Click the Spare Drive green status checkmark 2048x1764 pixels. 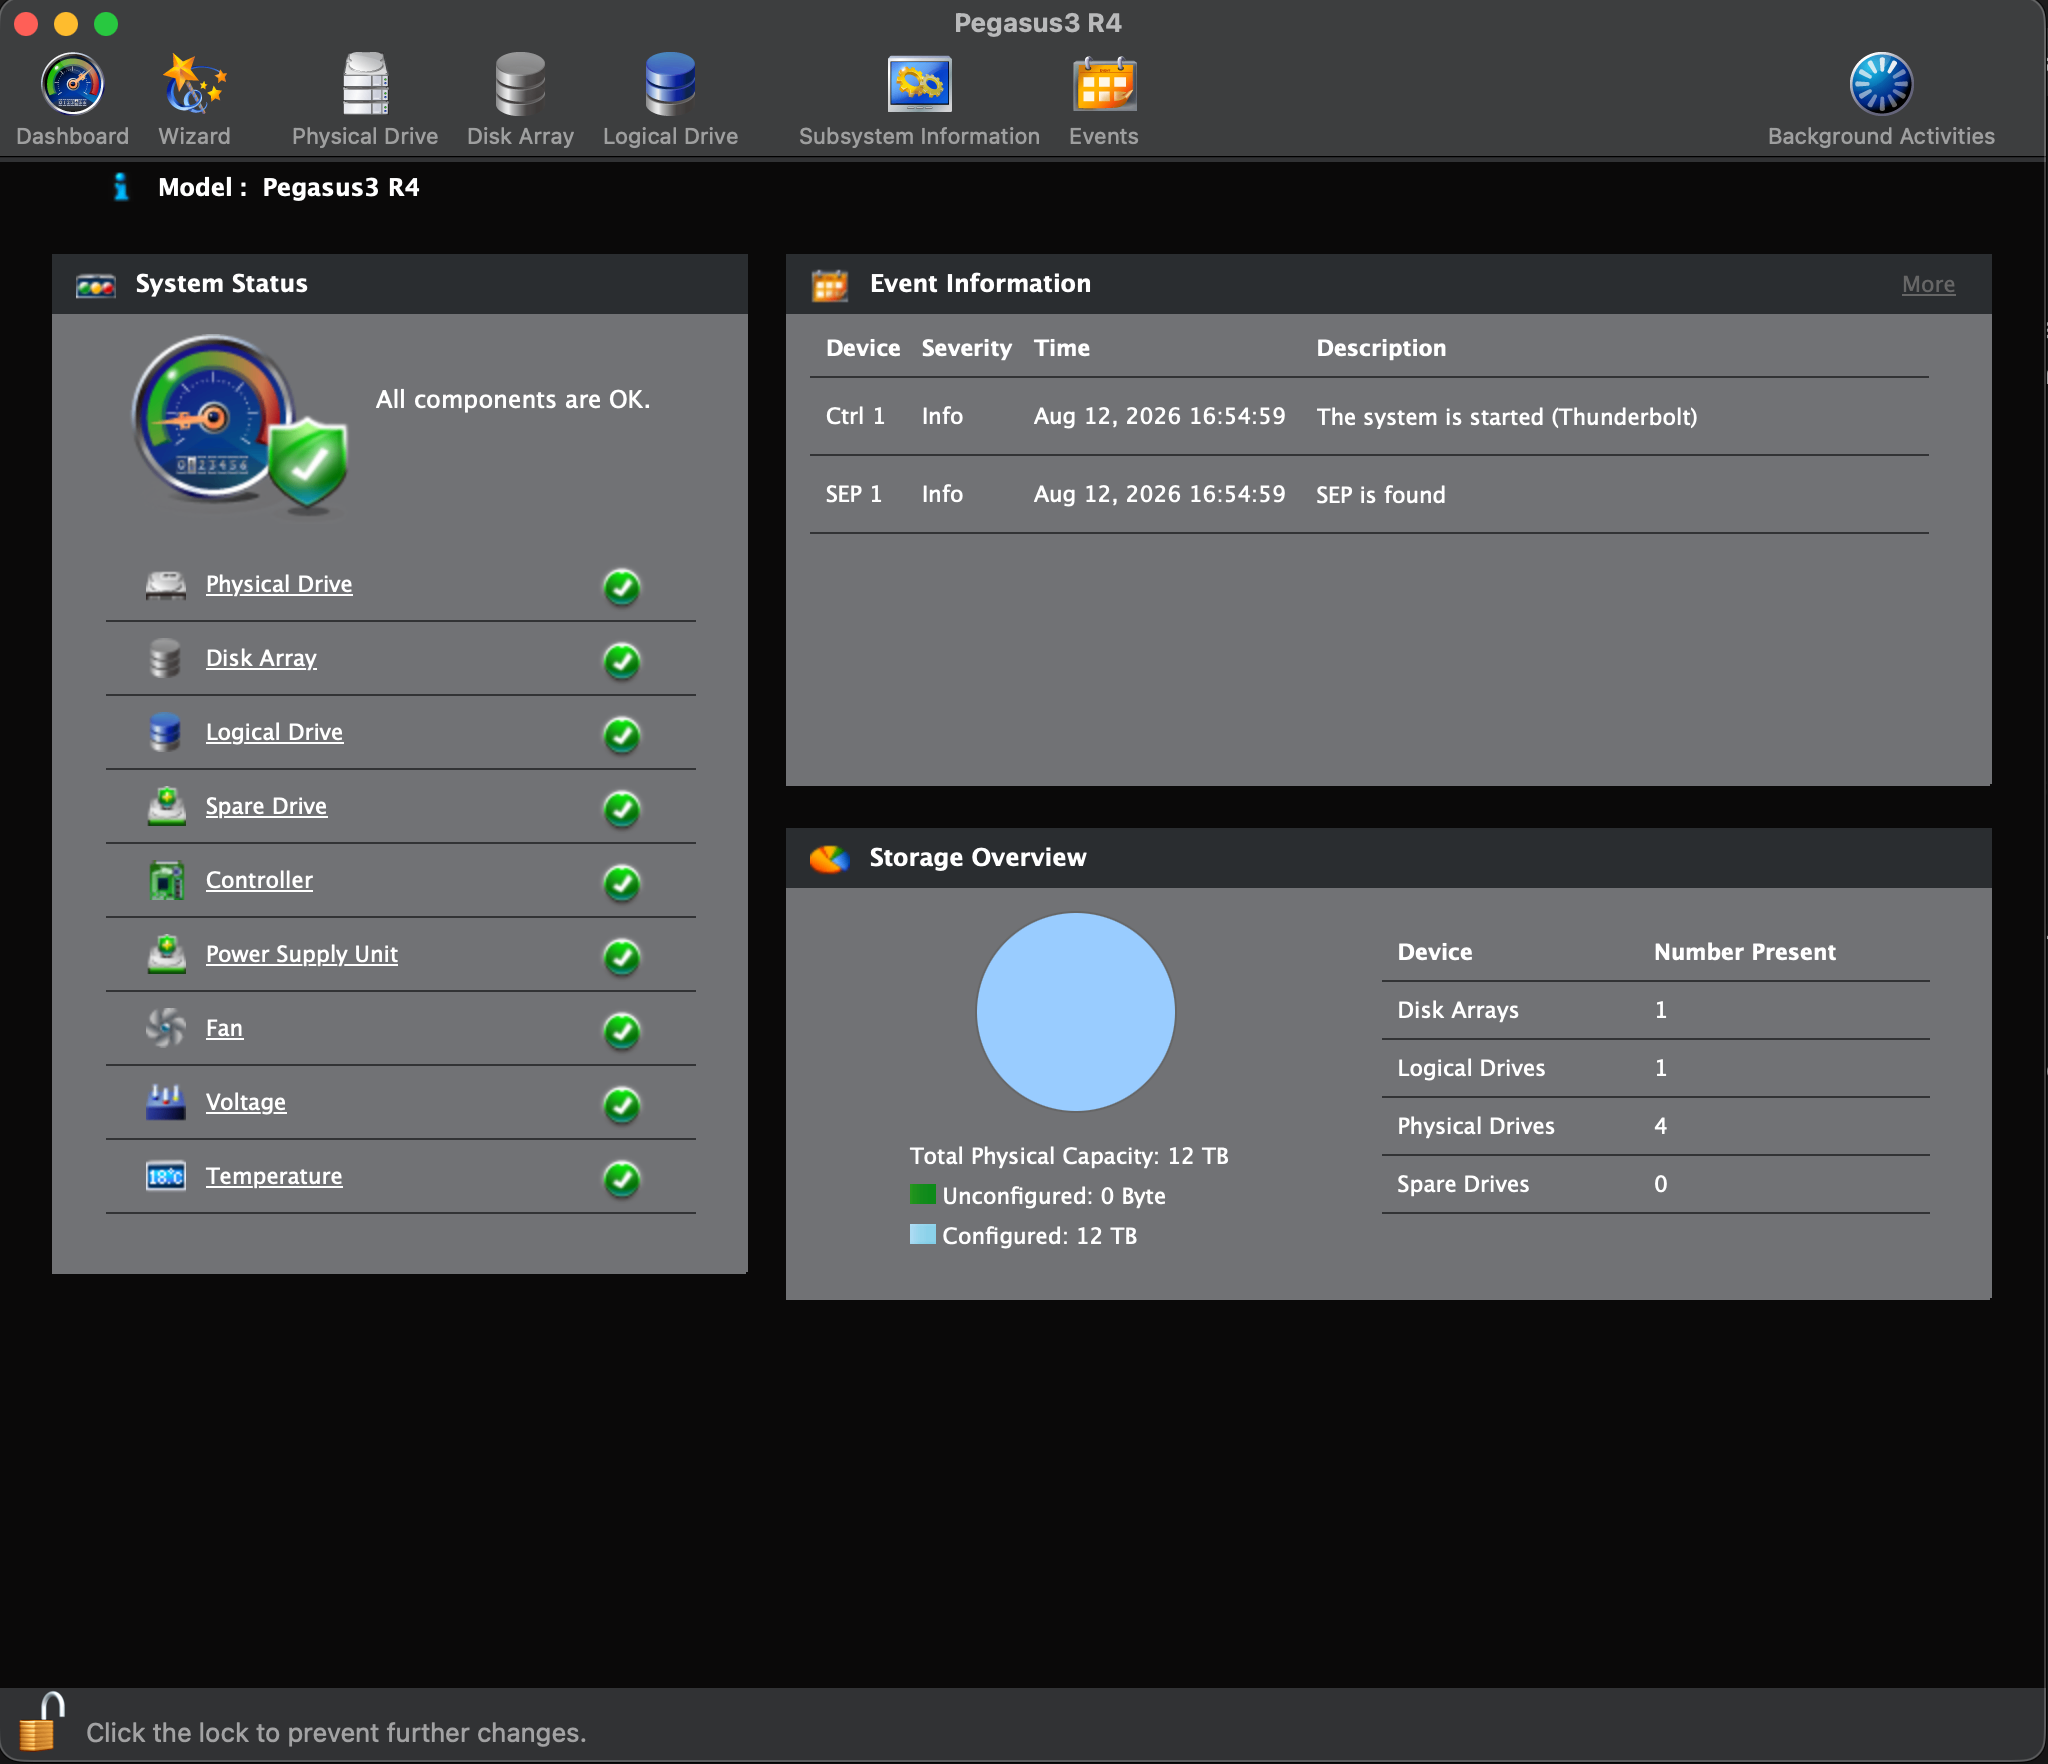622,809
